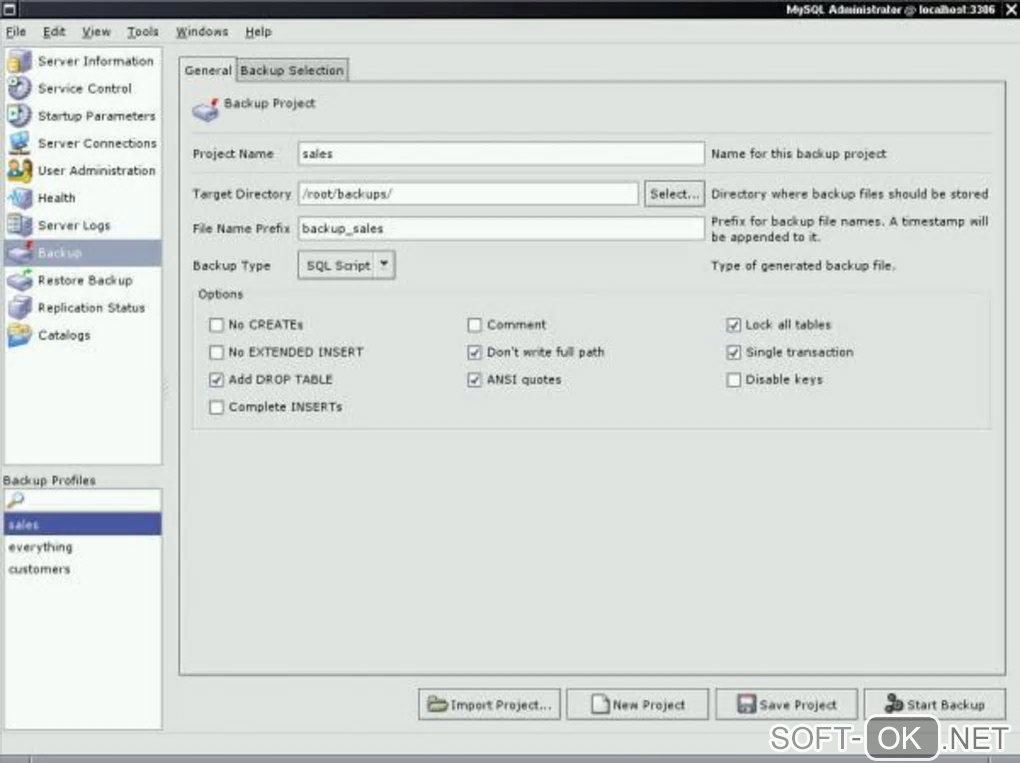
Task: Uncheck the Add DROP TABLE option
Action: (216, 379)
